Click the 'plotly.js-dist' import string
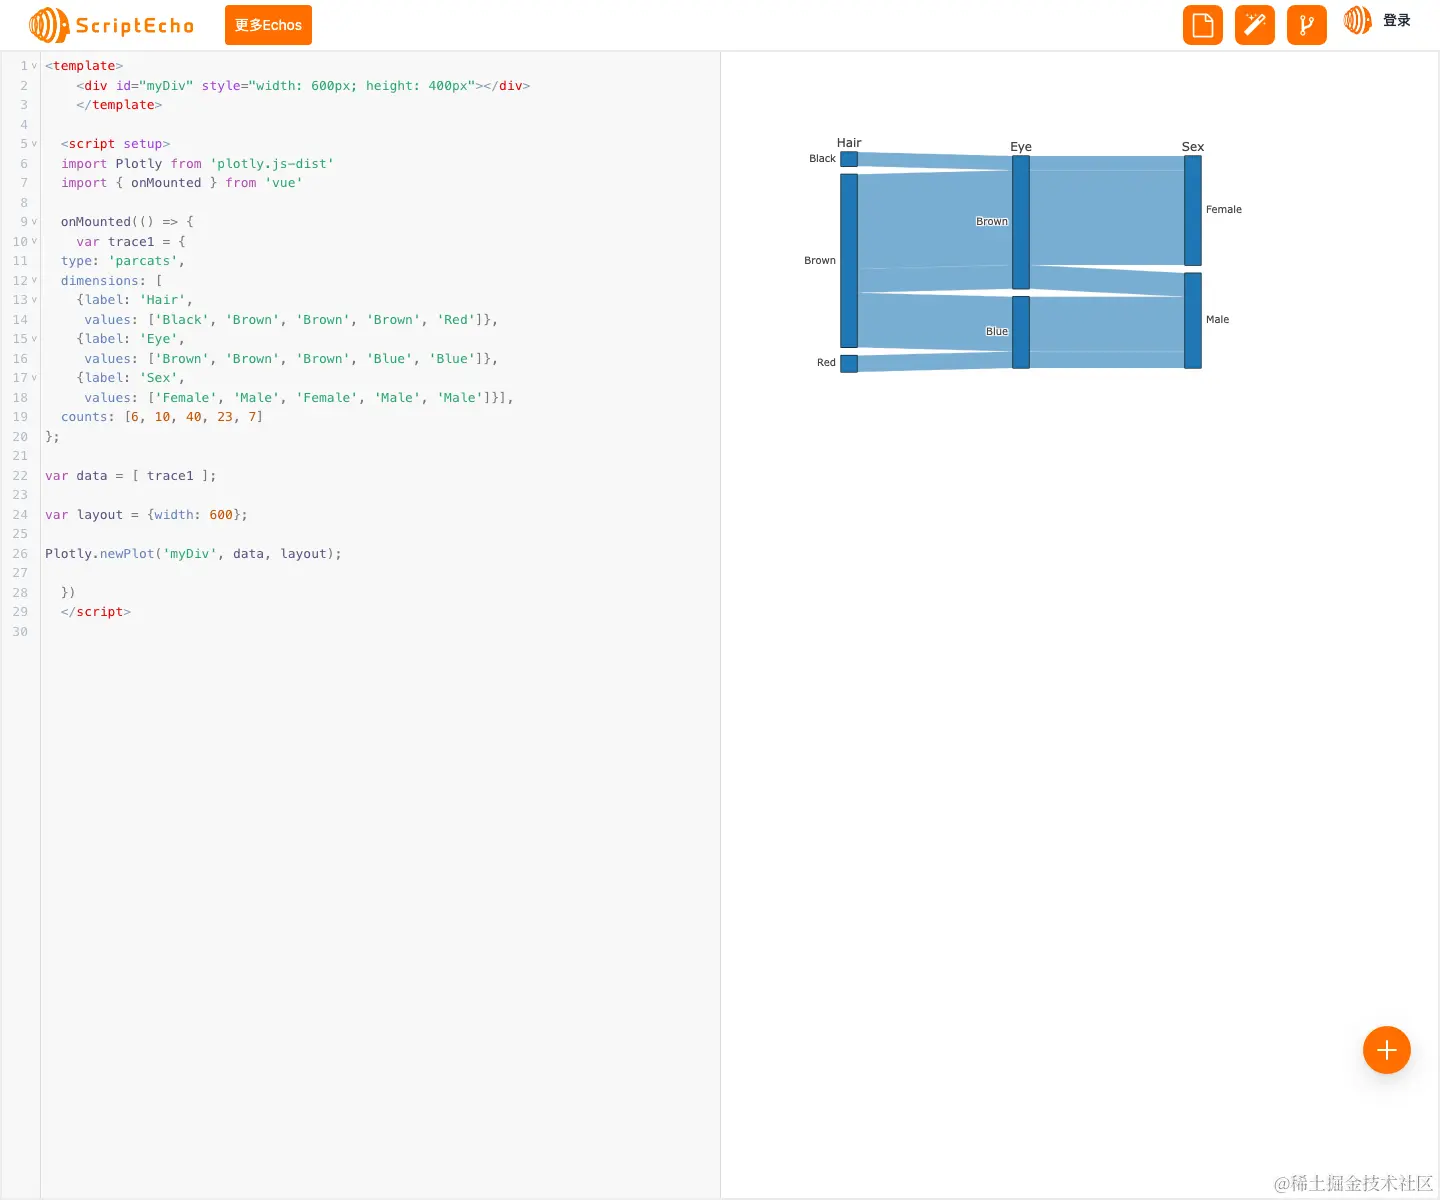1440x1200 pixels. [x=272, y=164]
